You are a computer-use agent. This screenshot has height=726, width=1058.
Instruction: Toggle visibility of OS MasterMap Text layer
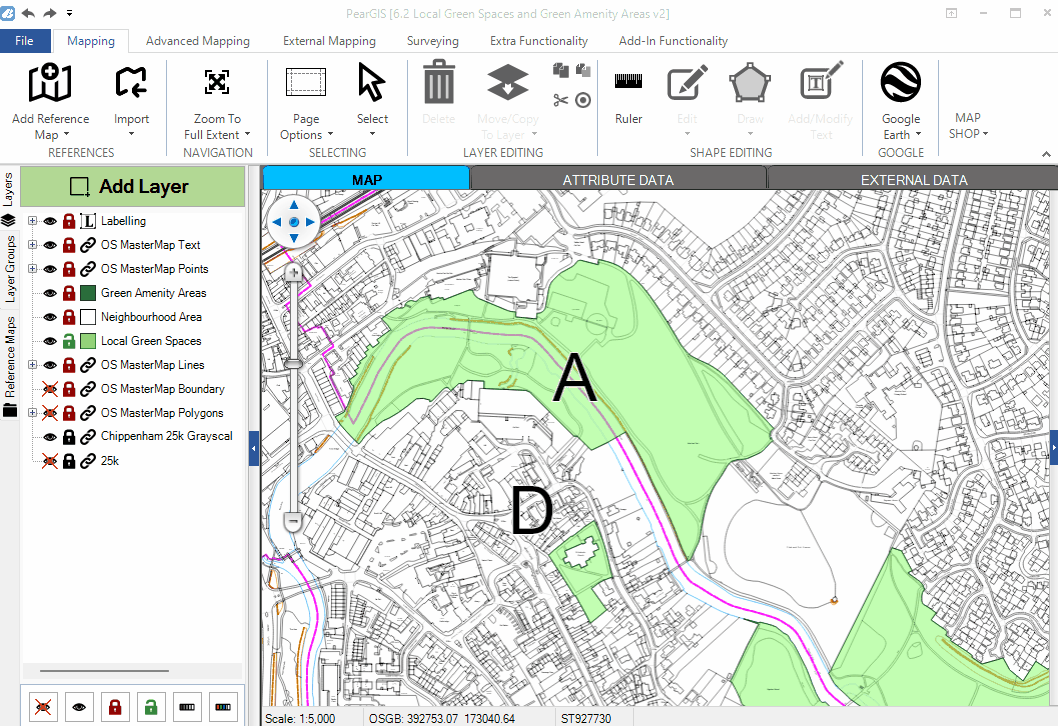coord(50,245)
